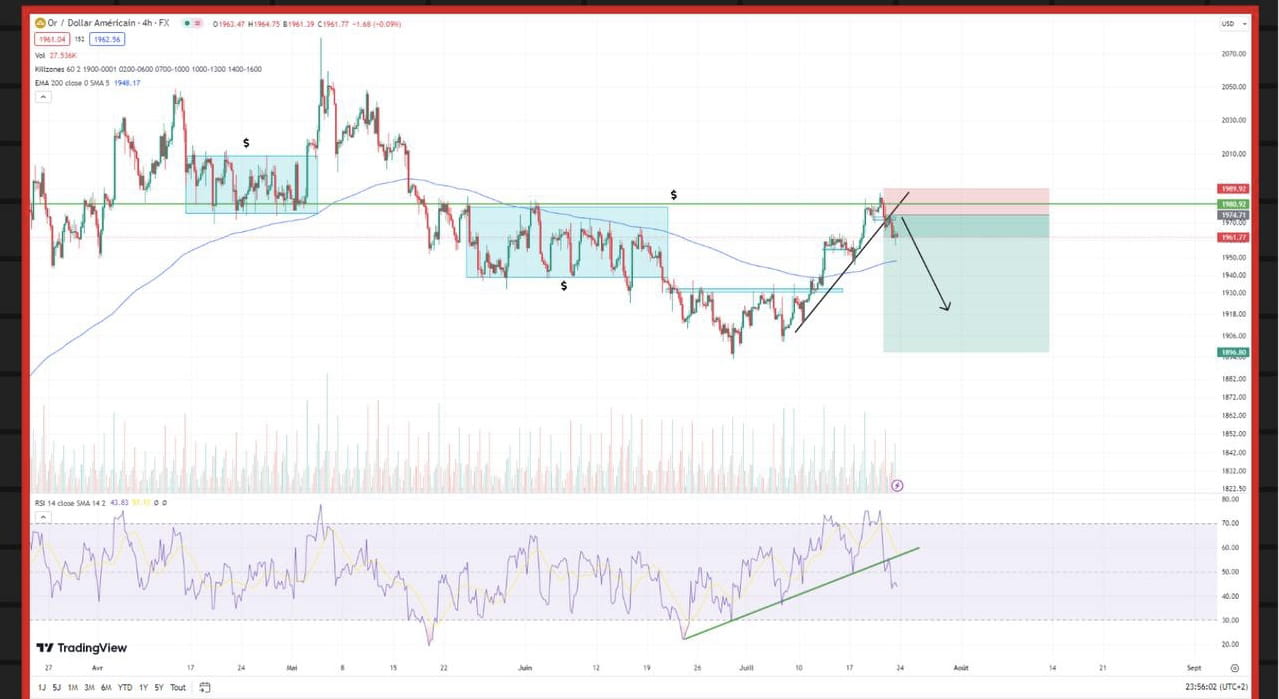Select the EMA 200 close indicator legend
The height and width of the screenshot is (699, 1279).
pos(87,82)
